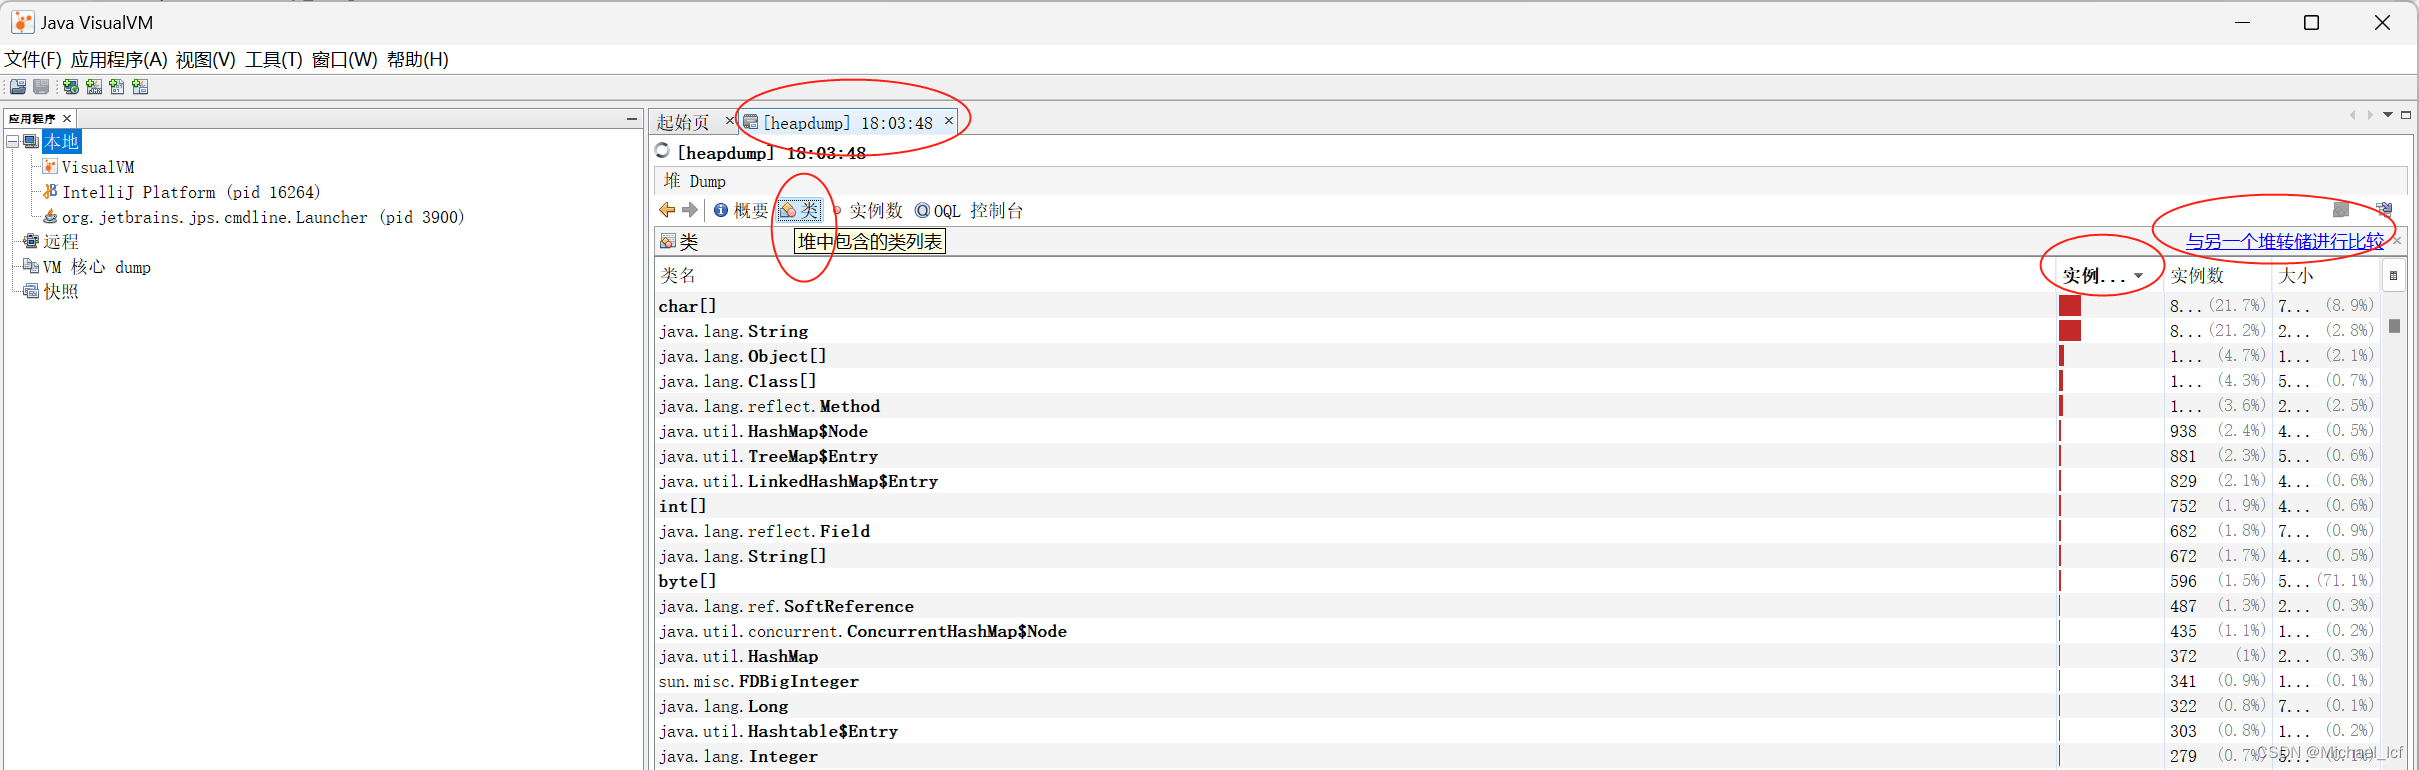Switch to the 实例数 instances view
This screenshot has width=2419, height=770.
click(x=868, y=210)
